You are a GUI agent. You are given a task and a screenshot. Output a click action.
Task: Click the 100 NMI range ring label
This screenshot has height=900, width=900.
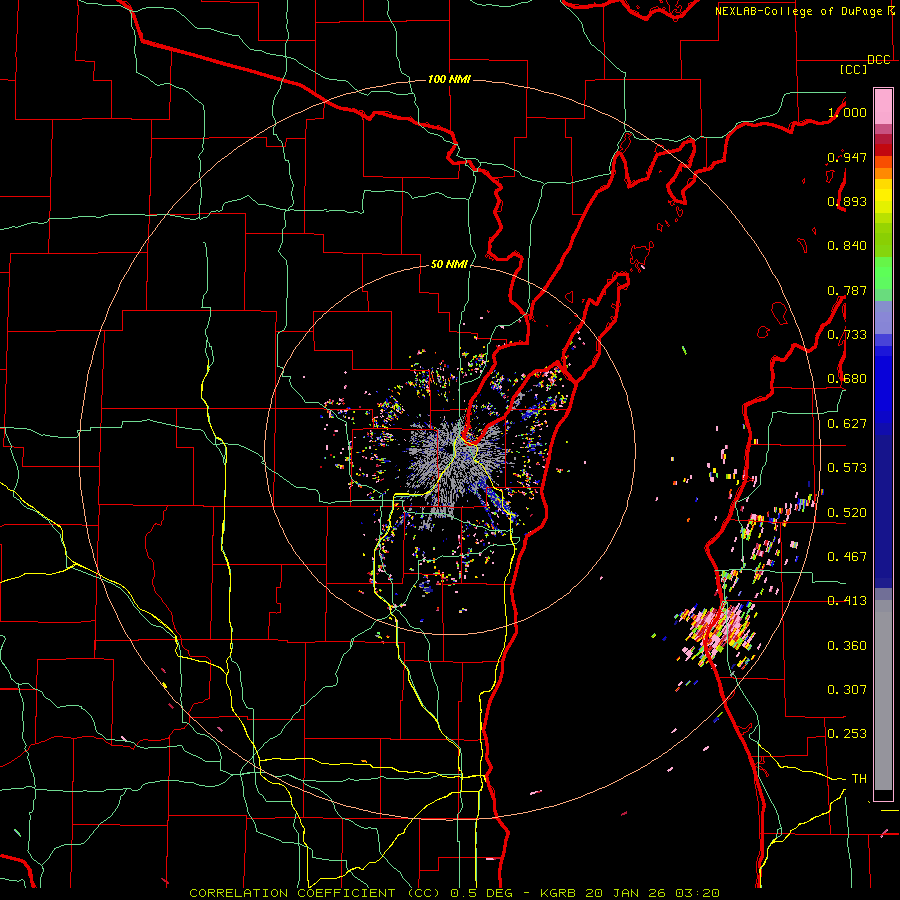449,79
